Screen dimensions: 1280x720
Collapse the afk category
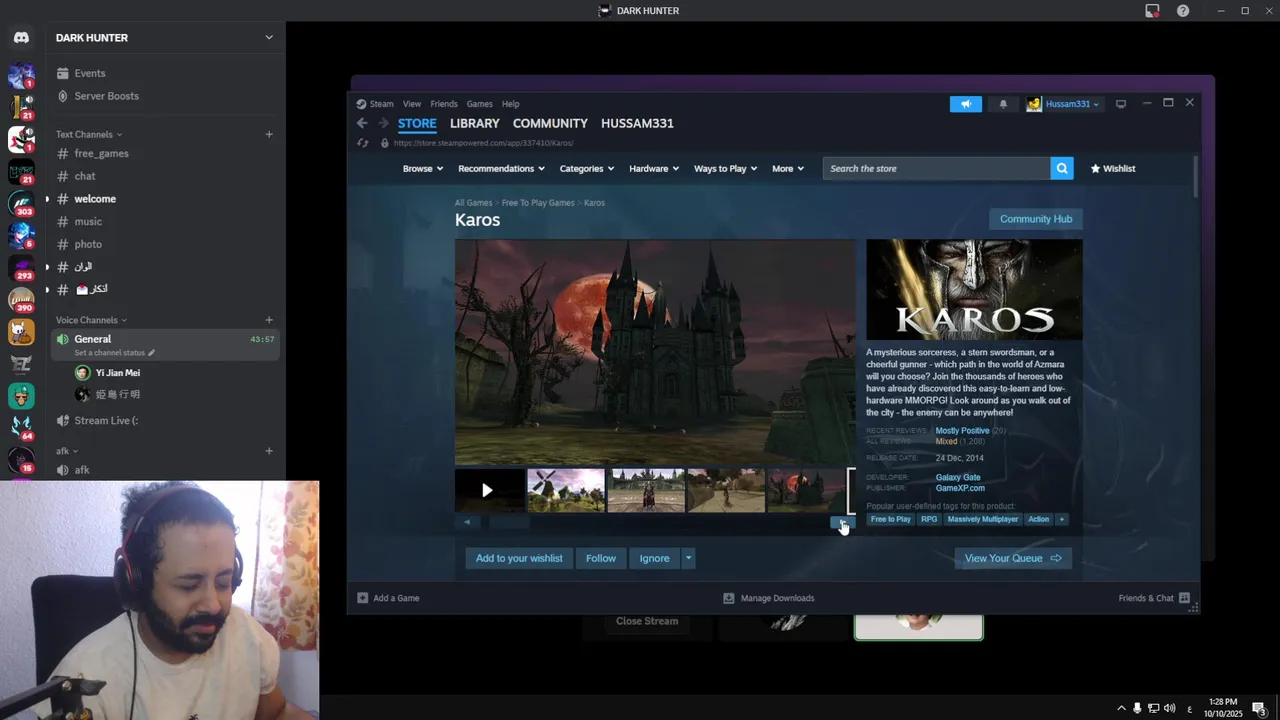coord(67,451)
